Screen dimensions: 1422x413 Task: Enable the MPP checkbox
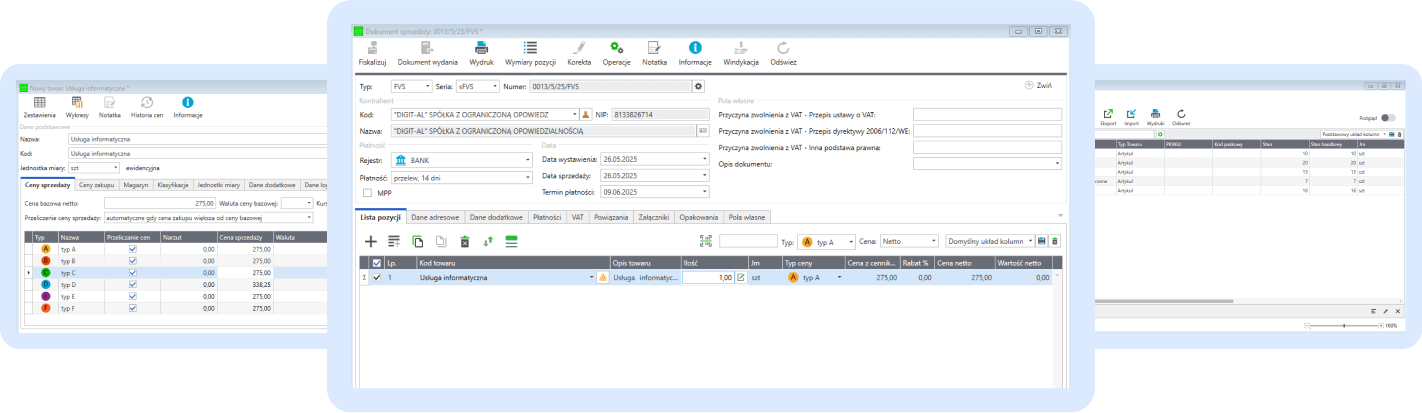368,192
